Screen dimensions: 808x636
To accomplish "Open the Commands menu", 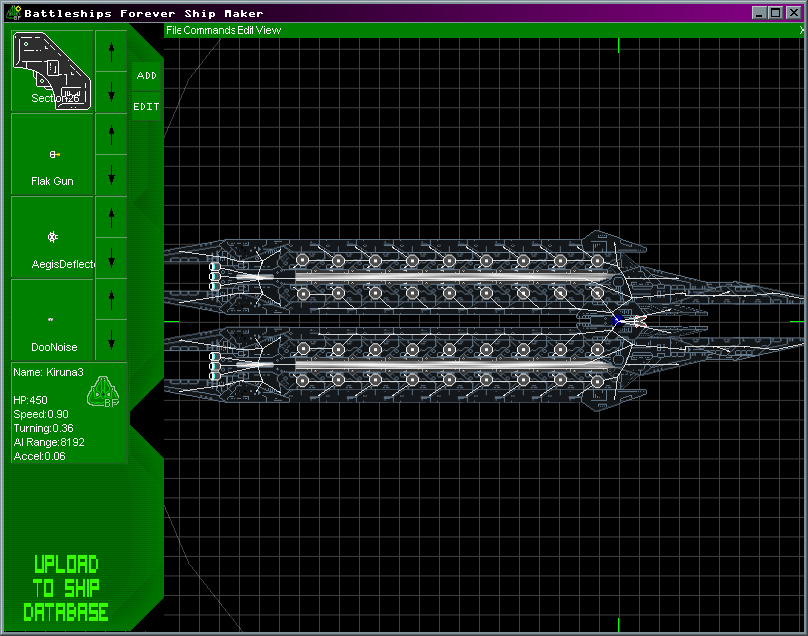I will tap(209, 30).
